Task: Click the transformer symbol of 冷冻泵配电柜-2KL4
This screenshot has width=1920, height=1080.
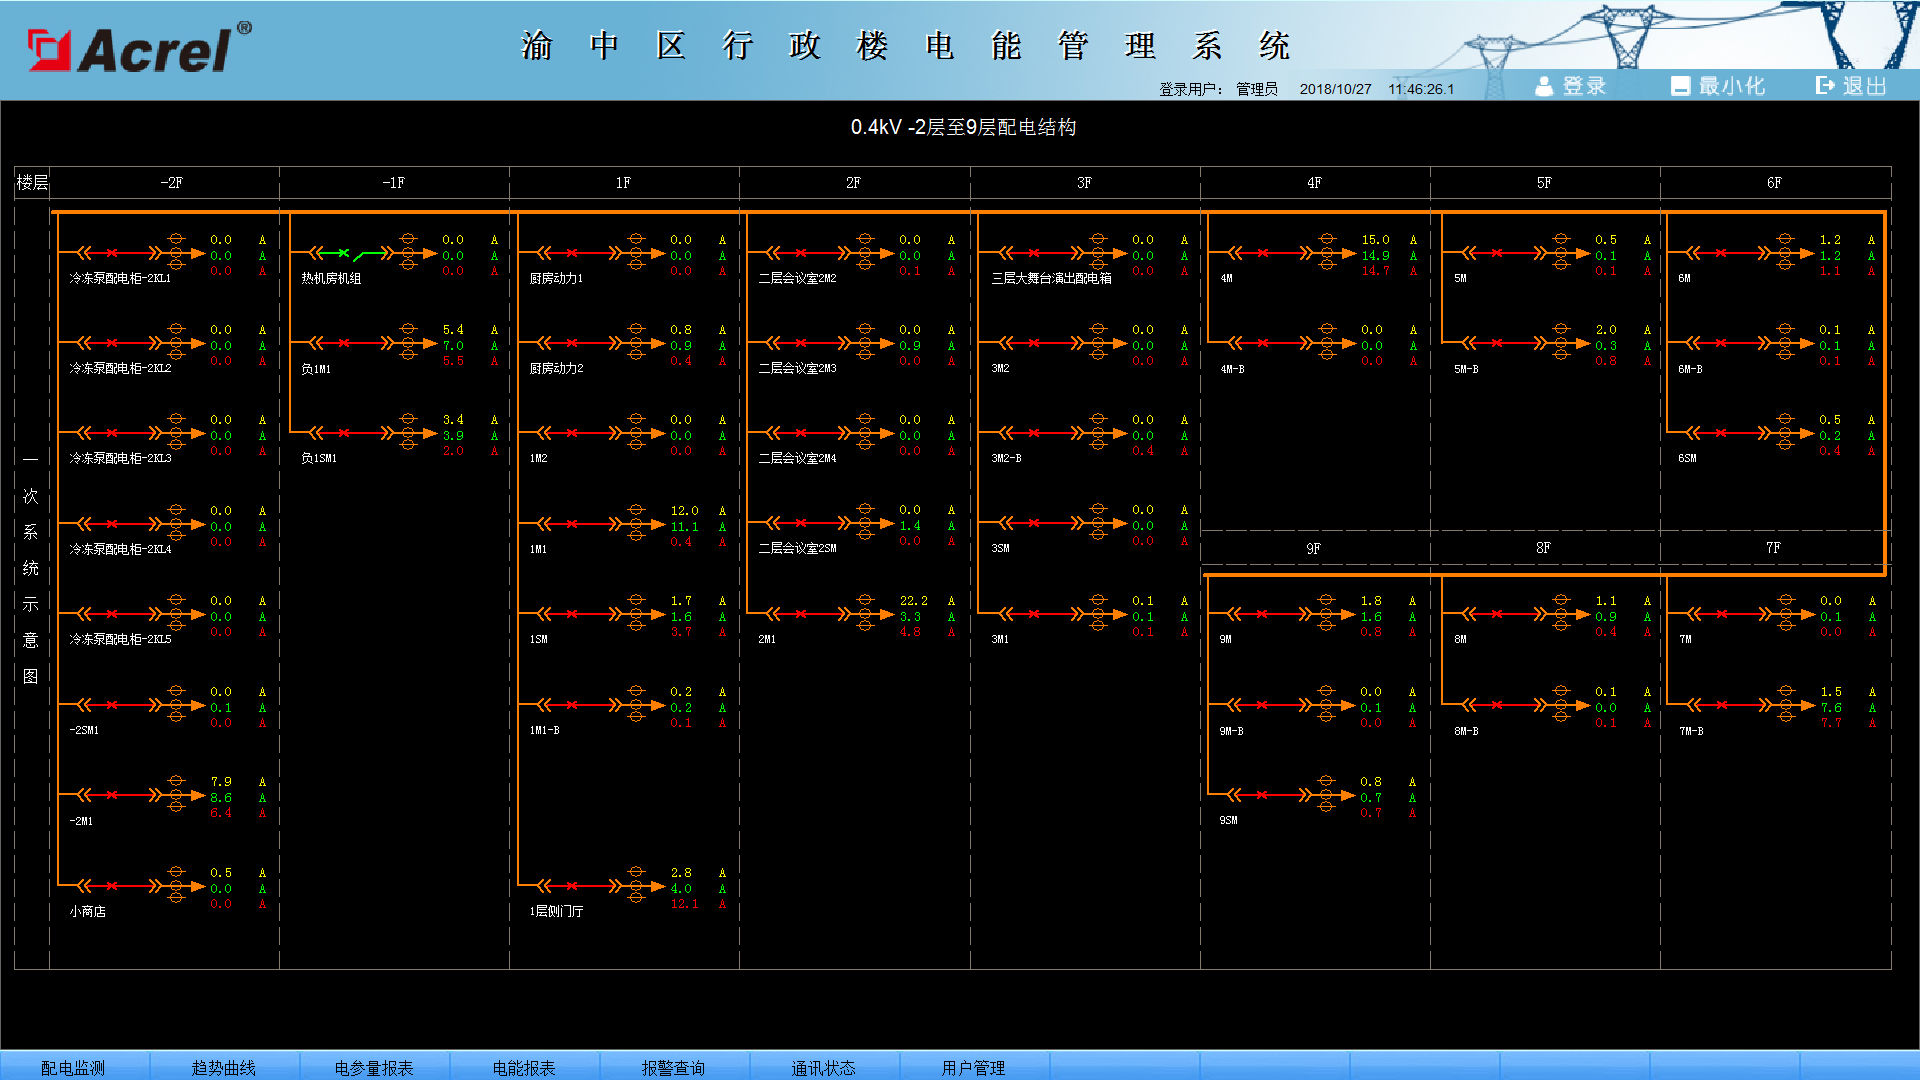Action: 176,524
